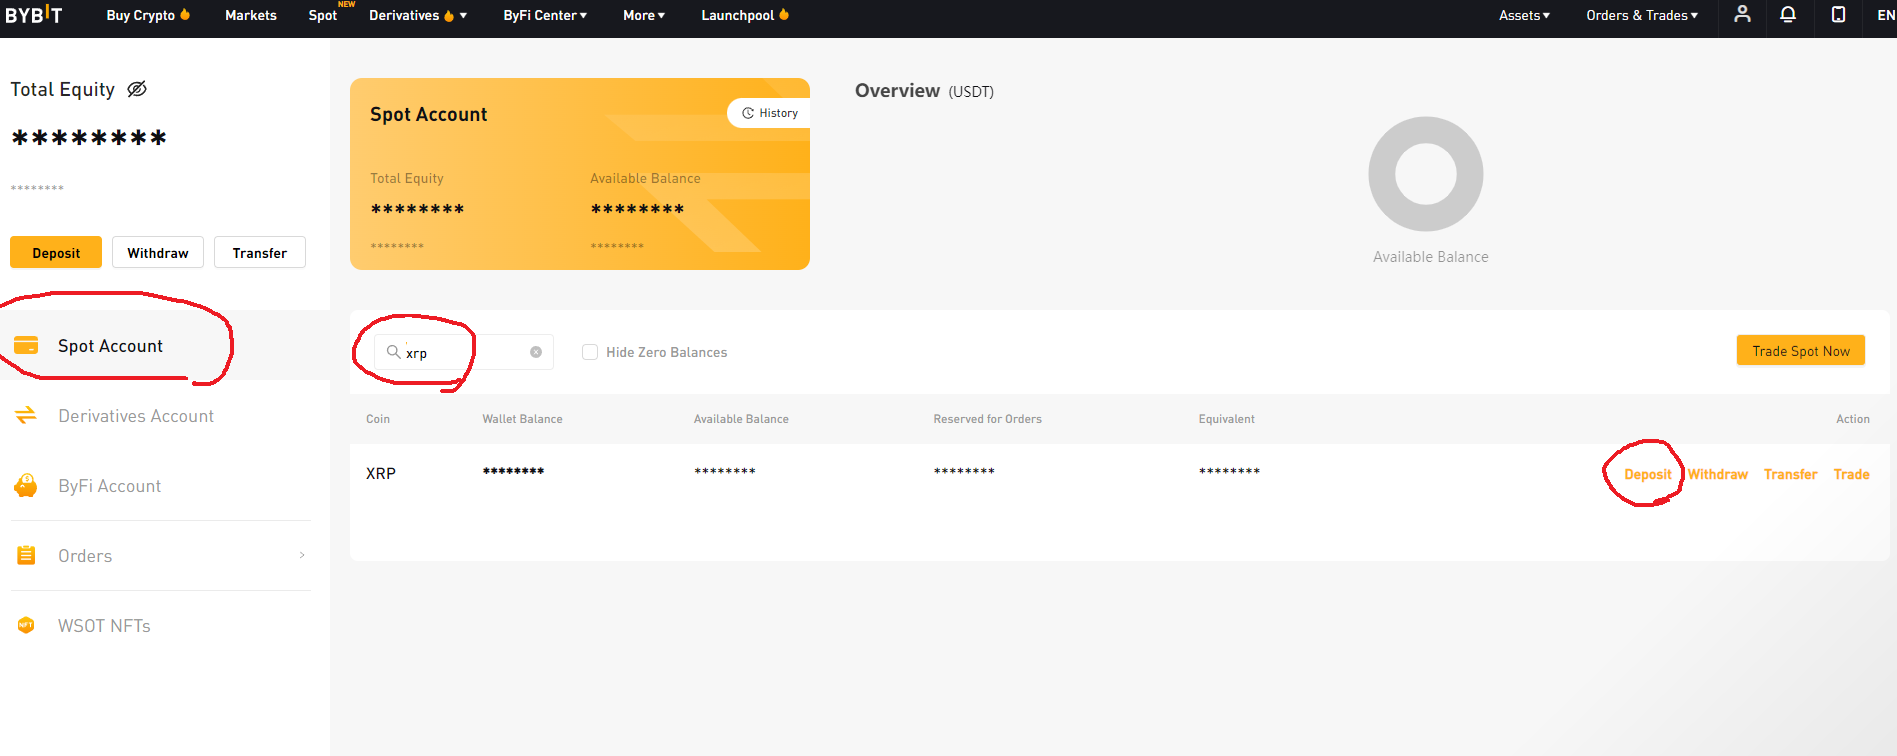The width and height of the screenshot is (1897, 756).
Task: Expand the More dropdown
Action: [644, 15]
